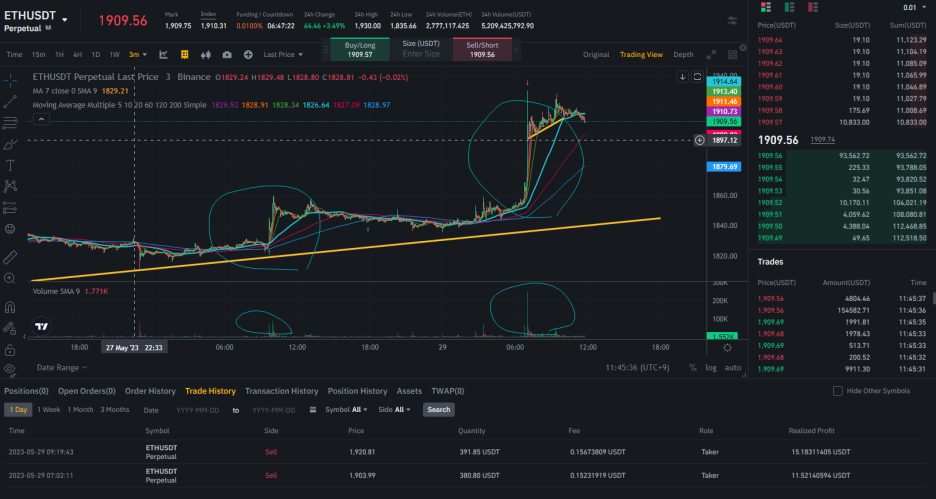The height and width of the screenshot is (499, 936).
Task: Switch chart to the 1H interval
Action: pos(59,54)
